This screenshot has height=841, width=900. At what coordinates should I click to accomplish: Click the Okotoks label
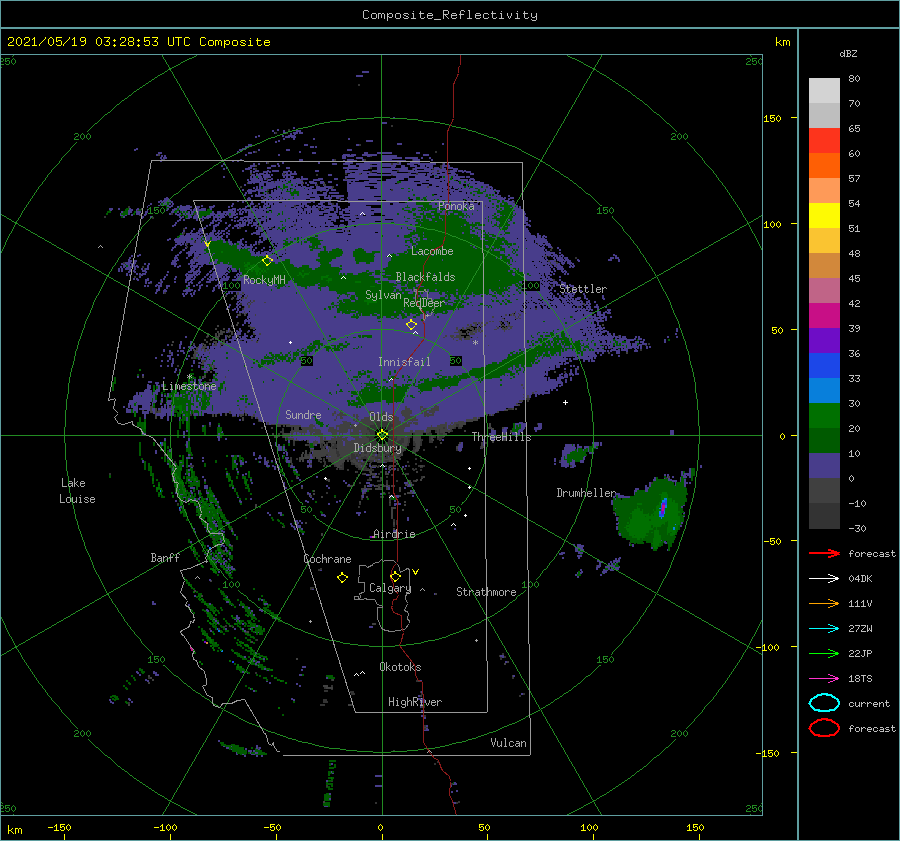pos(400,667)
